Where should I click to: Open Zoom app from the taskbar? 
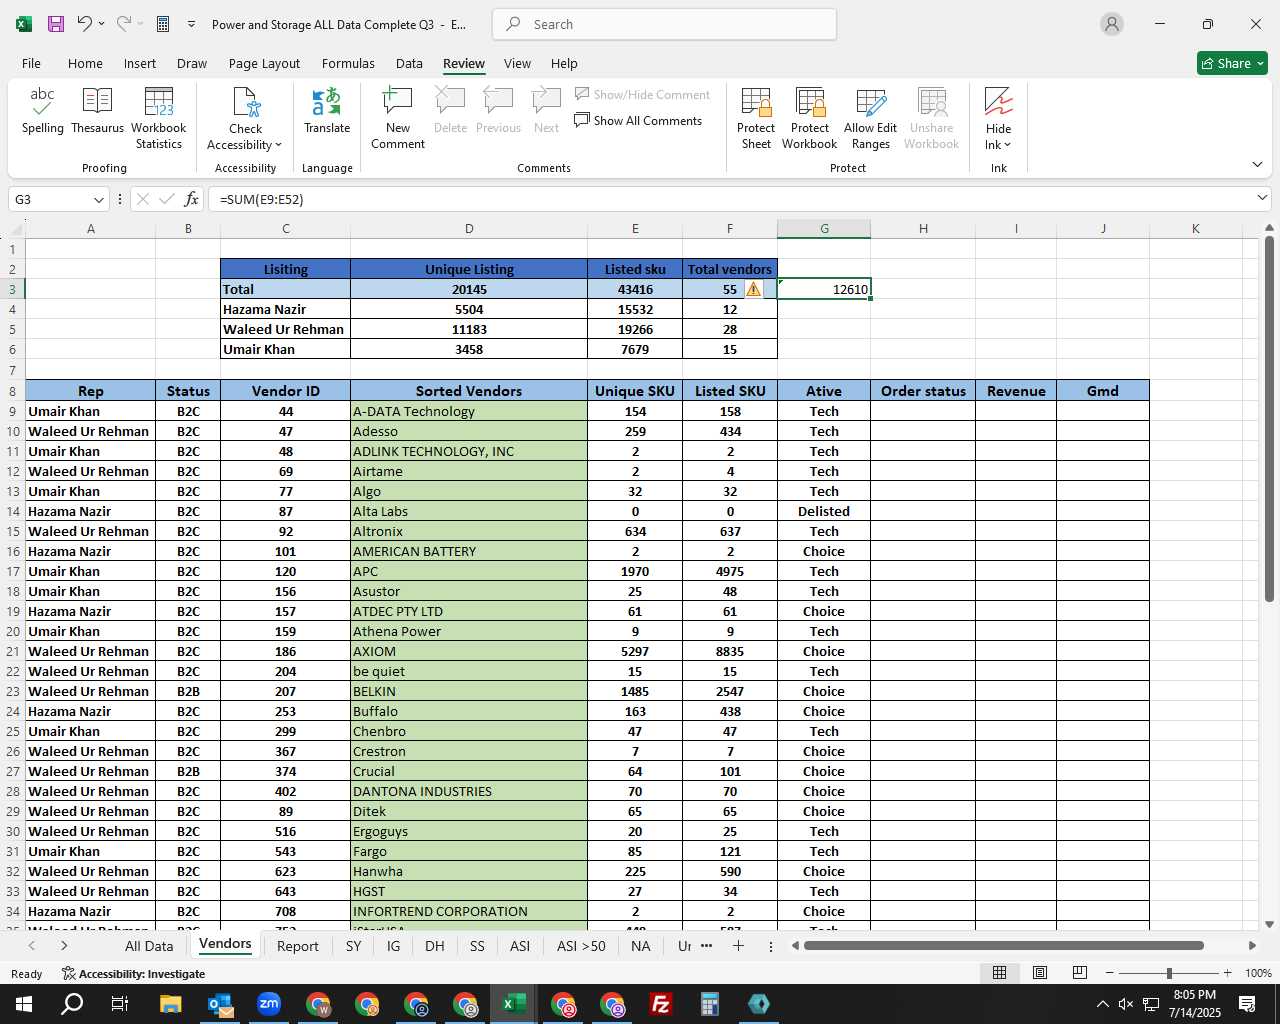tap(269, 1004)
